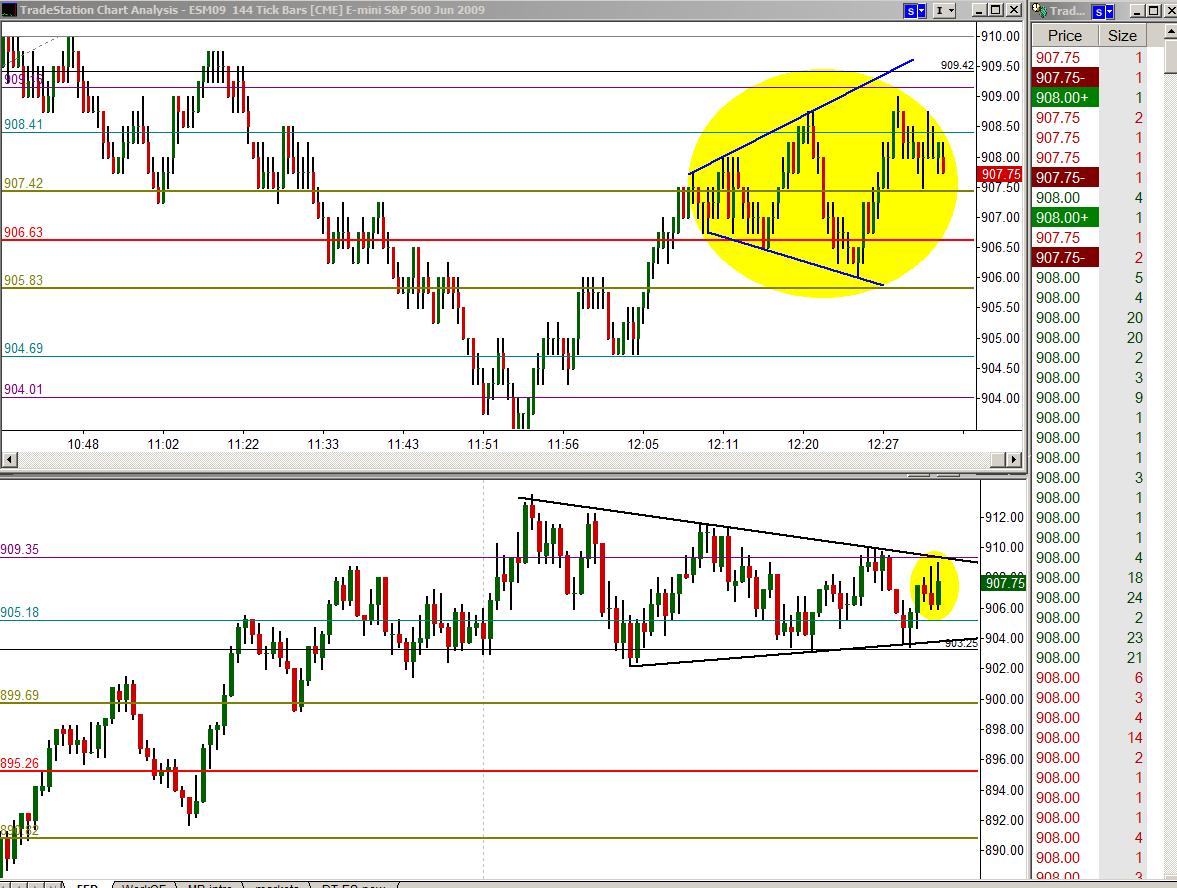Image resolution: width=1177 pixels, height=888 pixels.
Task: Click the 910.00 value on upper price axis
Action: coord(1001,36)
